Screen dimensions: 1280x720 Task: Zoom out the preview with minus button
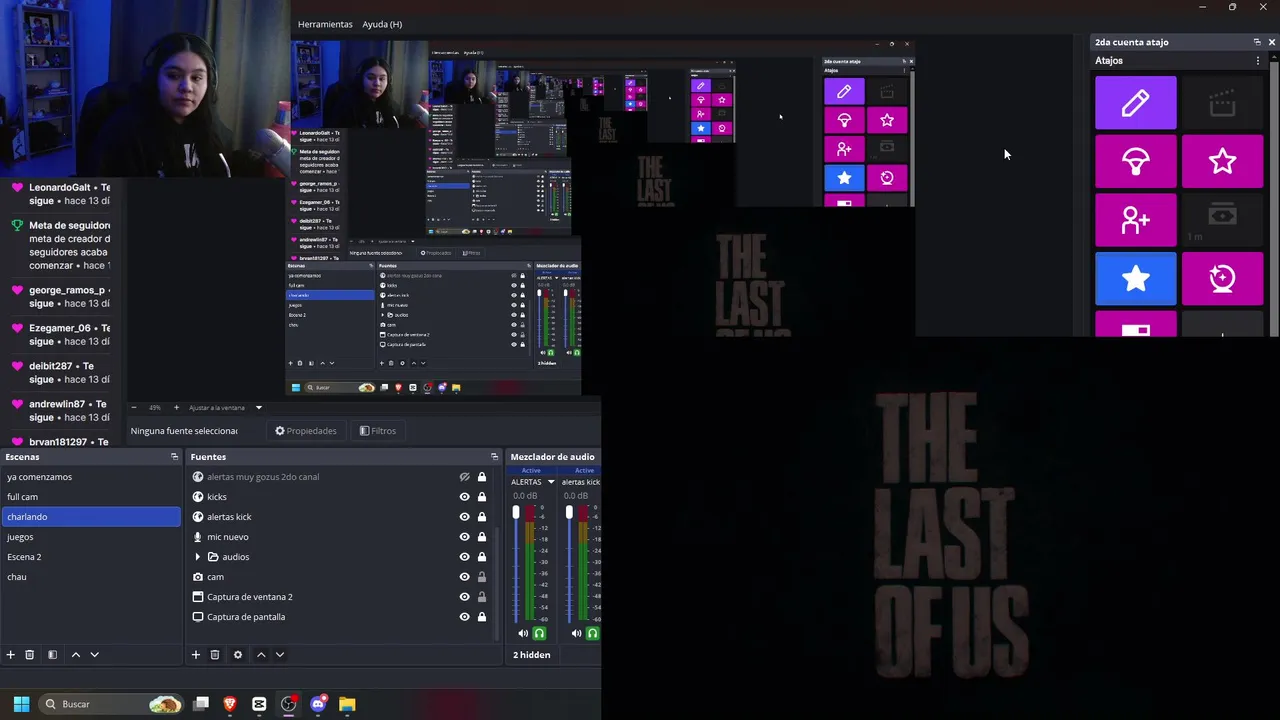click(133, 407)
